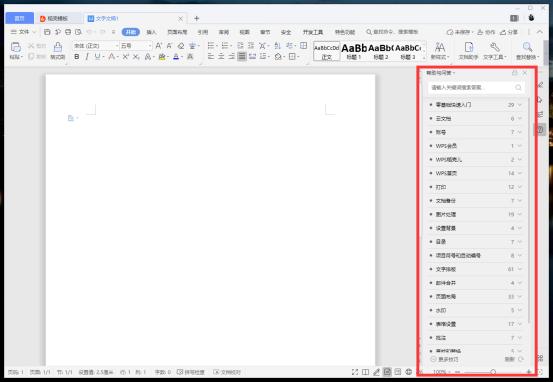The height and width of the screenshot is (382, 553).
Task: Add a new tab with plus button
Action: tap(197, 18)
